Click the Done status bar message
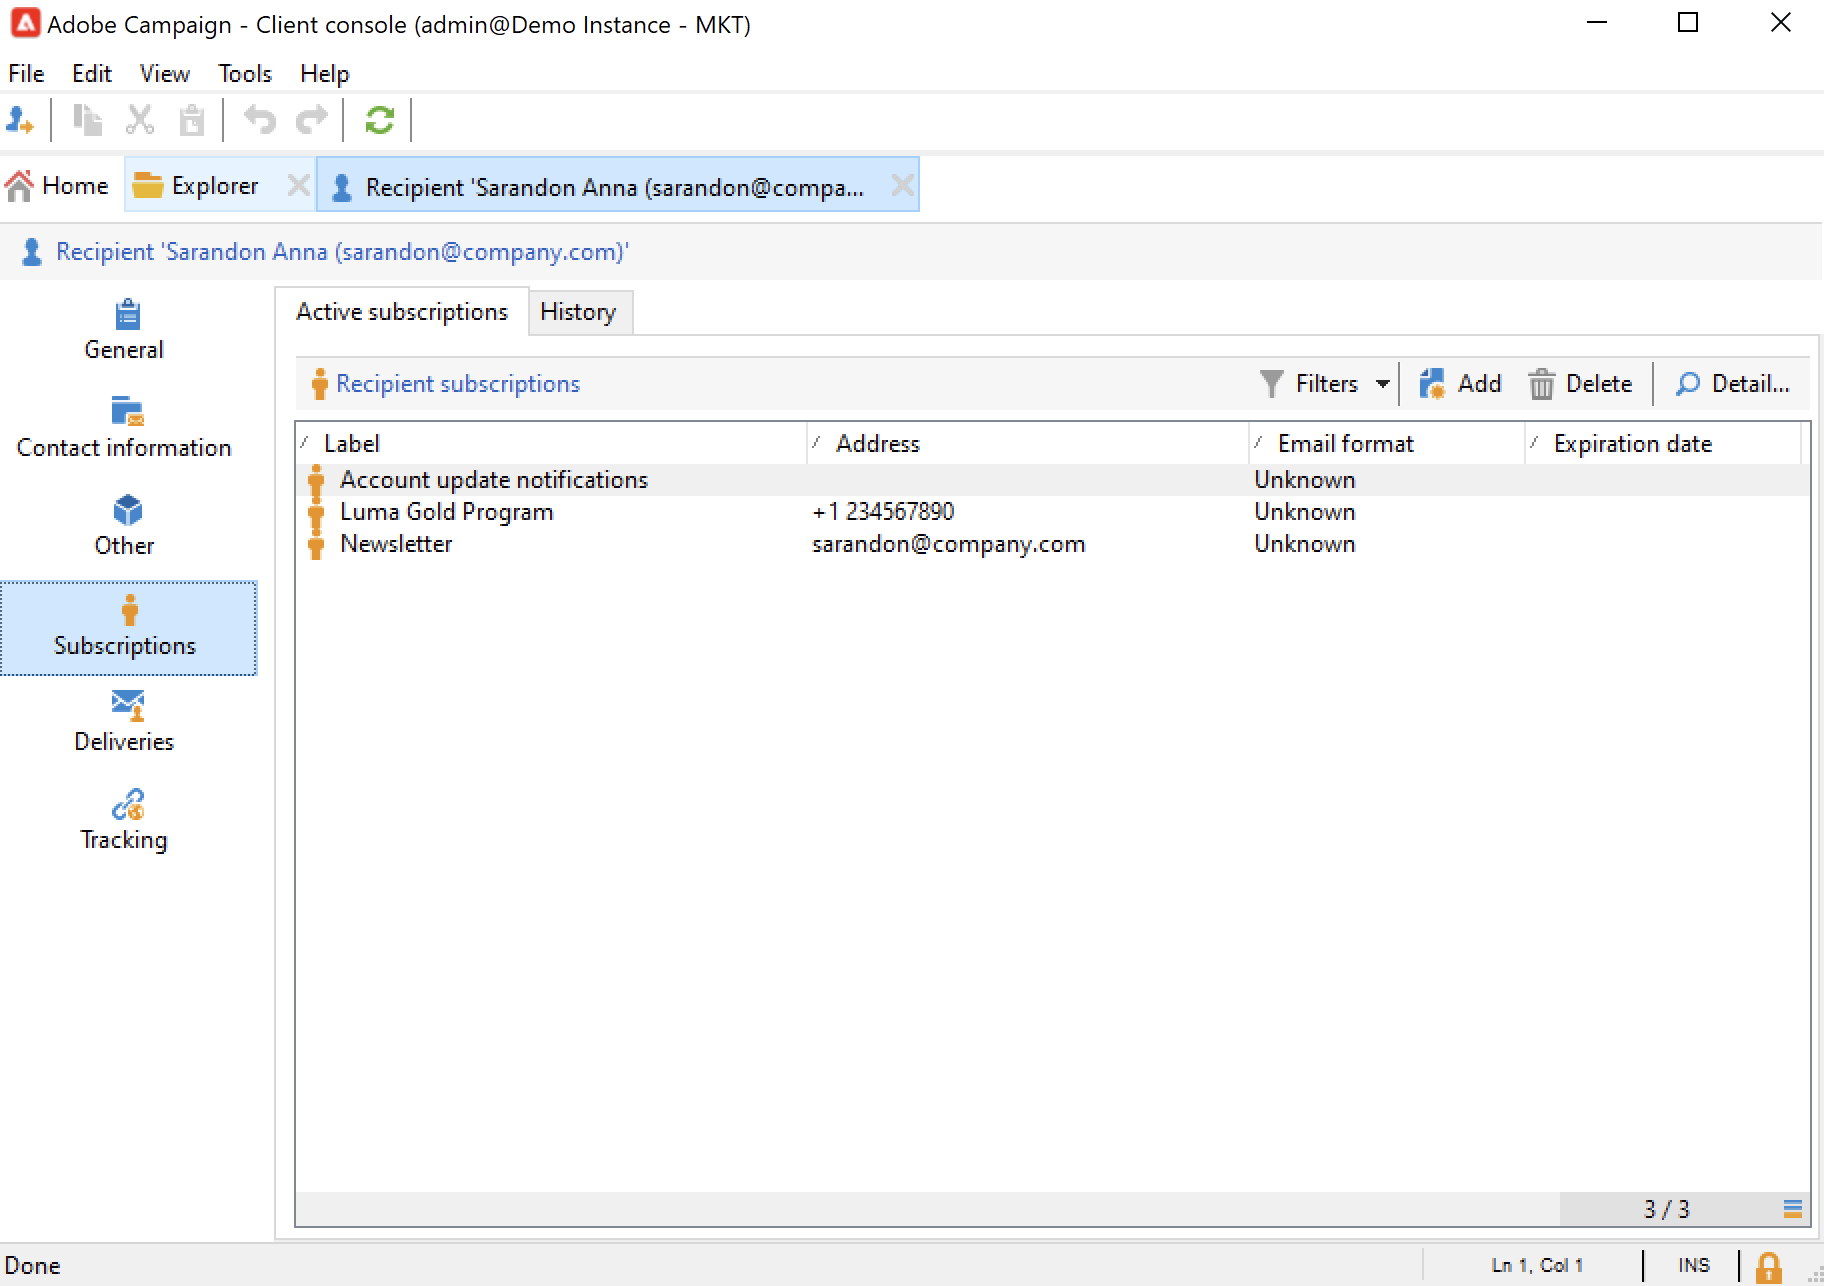The width and height of the screenshot is (1824, 1286). 33,1266
